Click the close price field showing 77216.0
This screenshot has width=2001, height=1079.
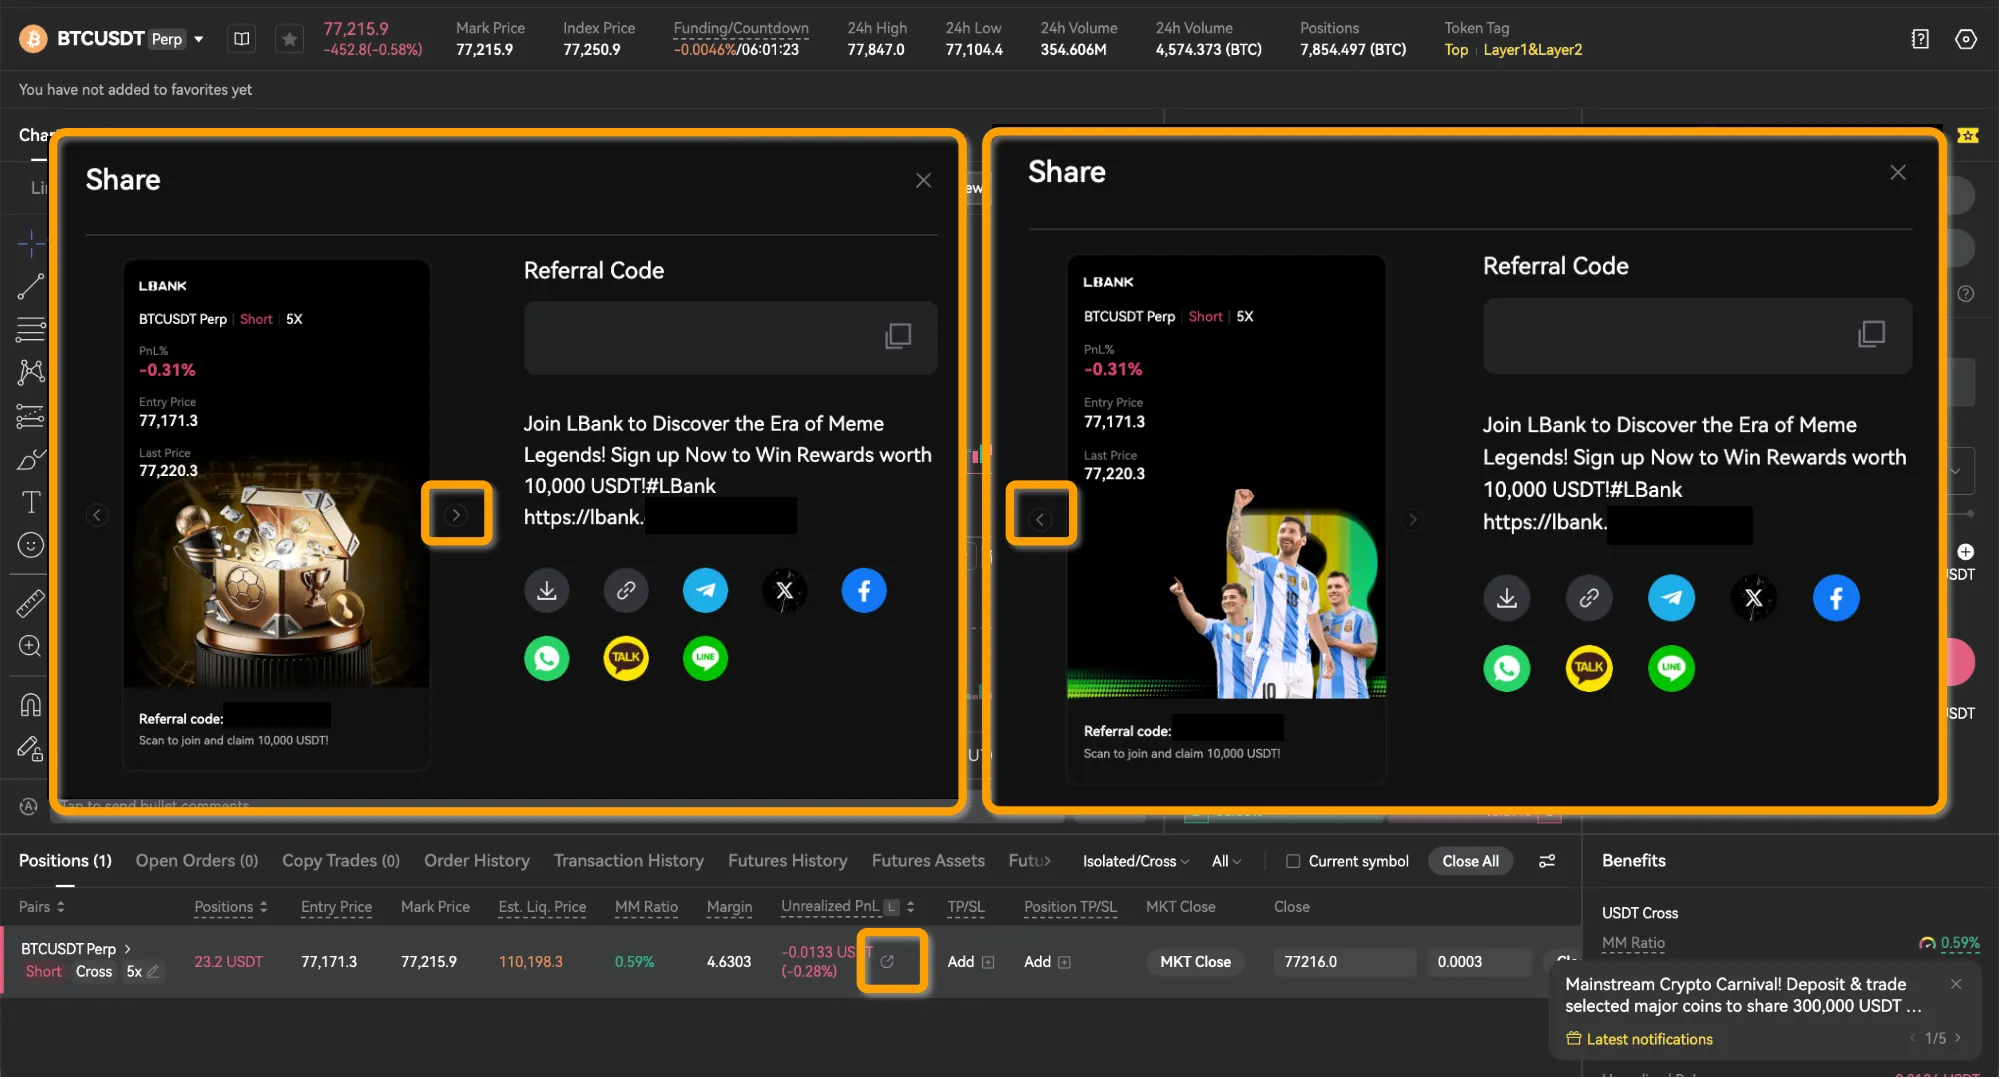pyautogui.click(x=1343, y=961)
